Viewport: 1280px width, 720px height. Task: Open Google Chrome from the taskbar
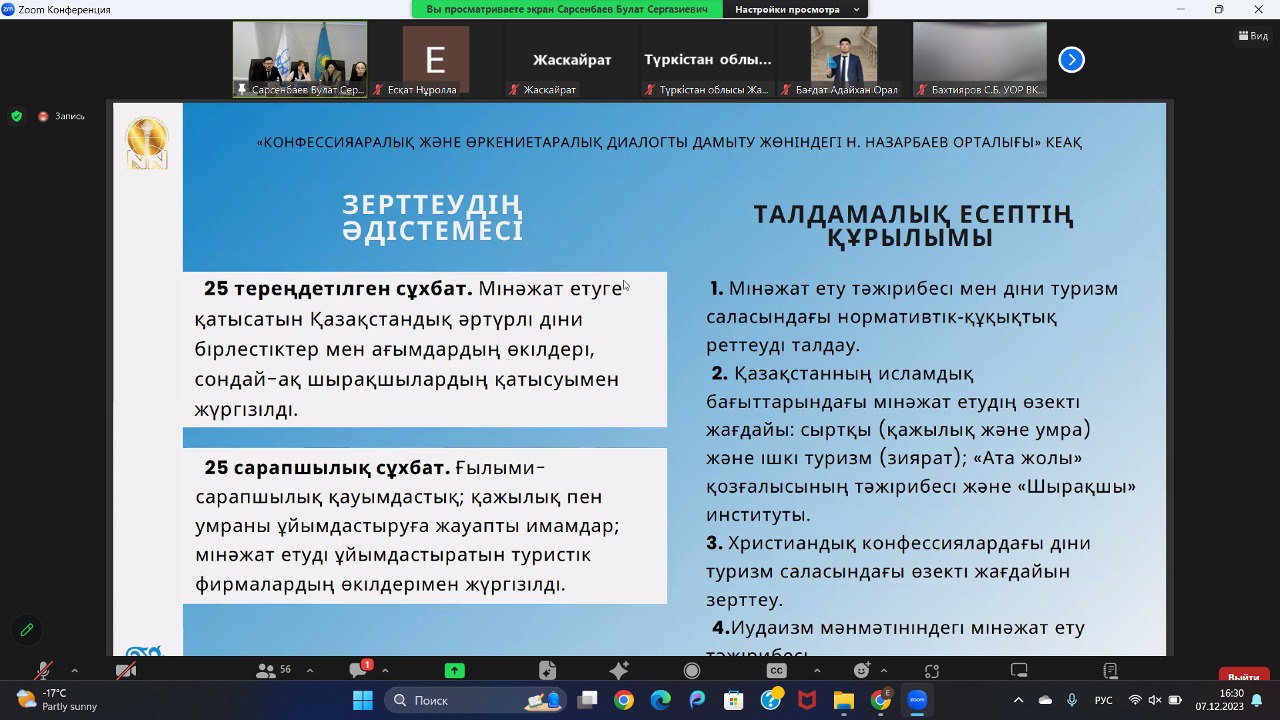[x=624, y=700]
